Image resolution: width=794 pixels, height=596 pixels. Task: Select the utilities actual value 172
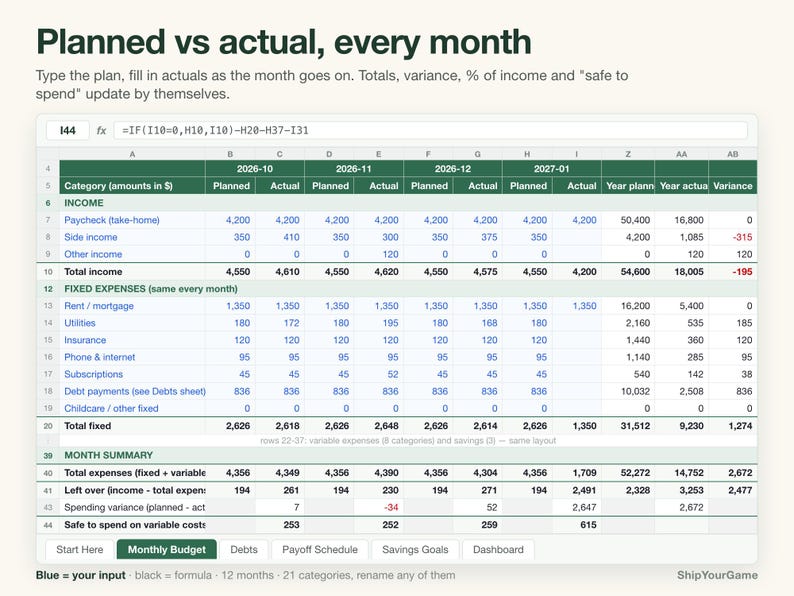pos(280,323)
